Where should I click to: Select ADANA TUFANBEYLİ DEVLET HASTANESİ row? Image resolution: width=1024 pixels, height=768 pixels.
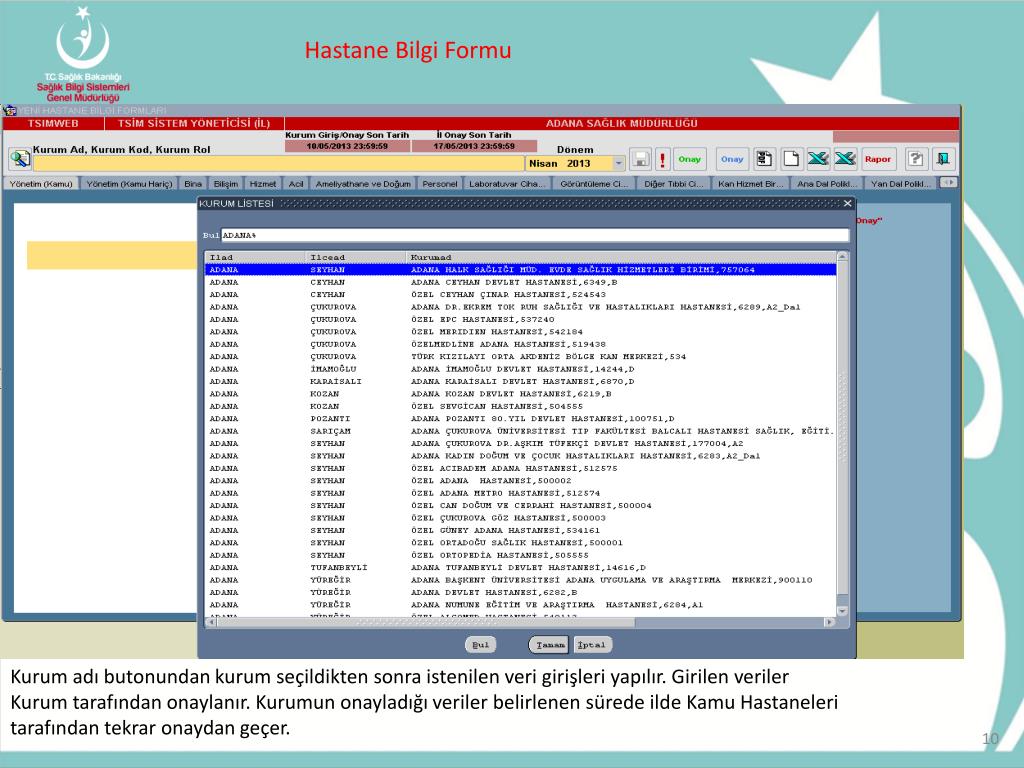tap(520, 568)
